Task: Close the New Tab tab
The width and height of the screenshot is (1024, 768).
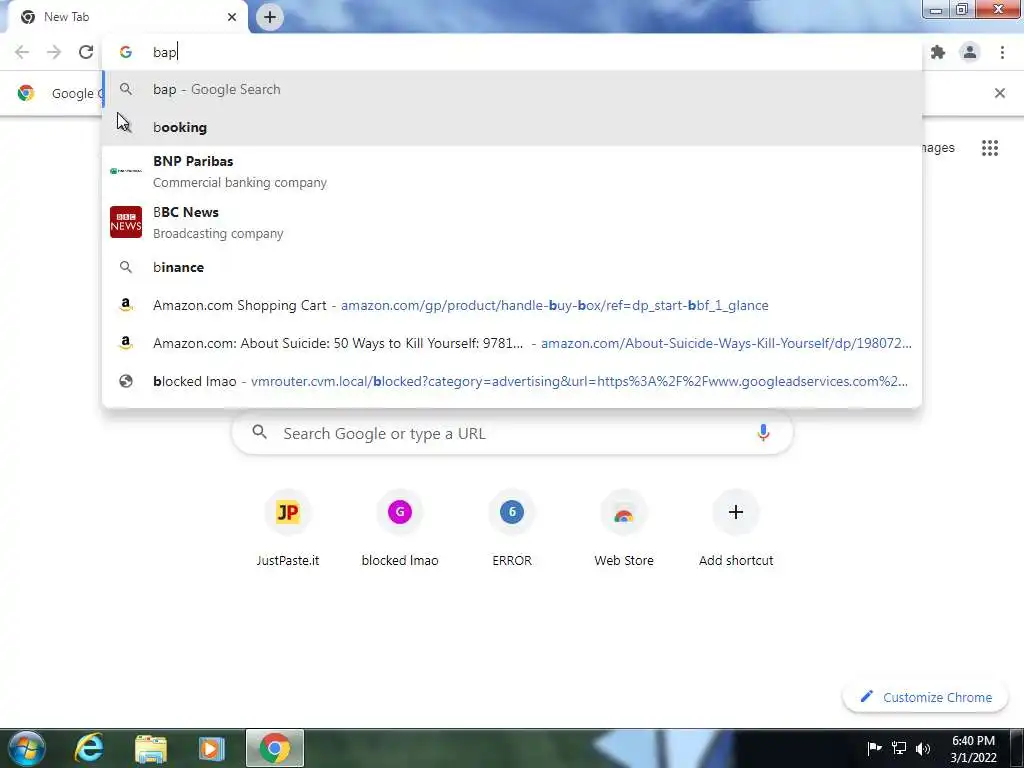Action: click(232, 17)
